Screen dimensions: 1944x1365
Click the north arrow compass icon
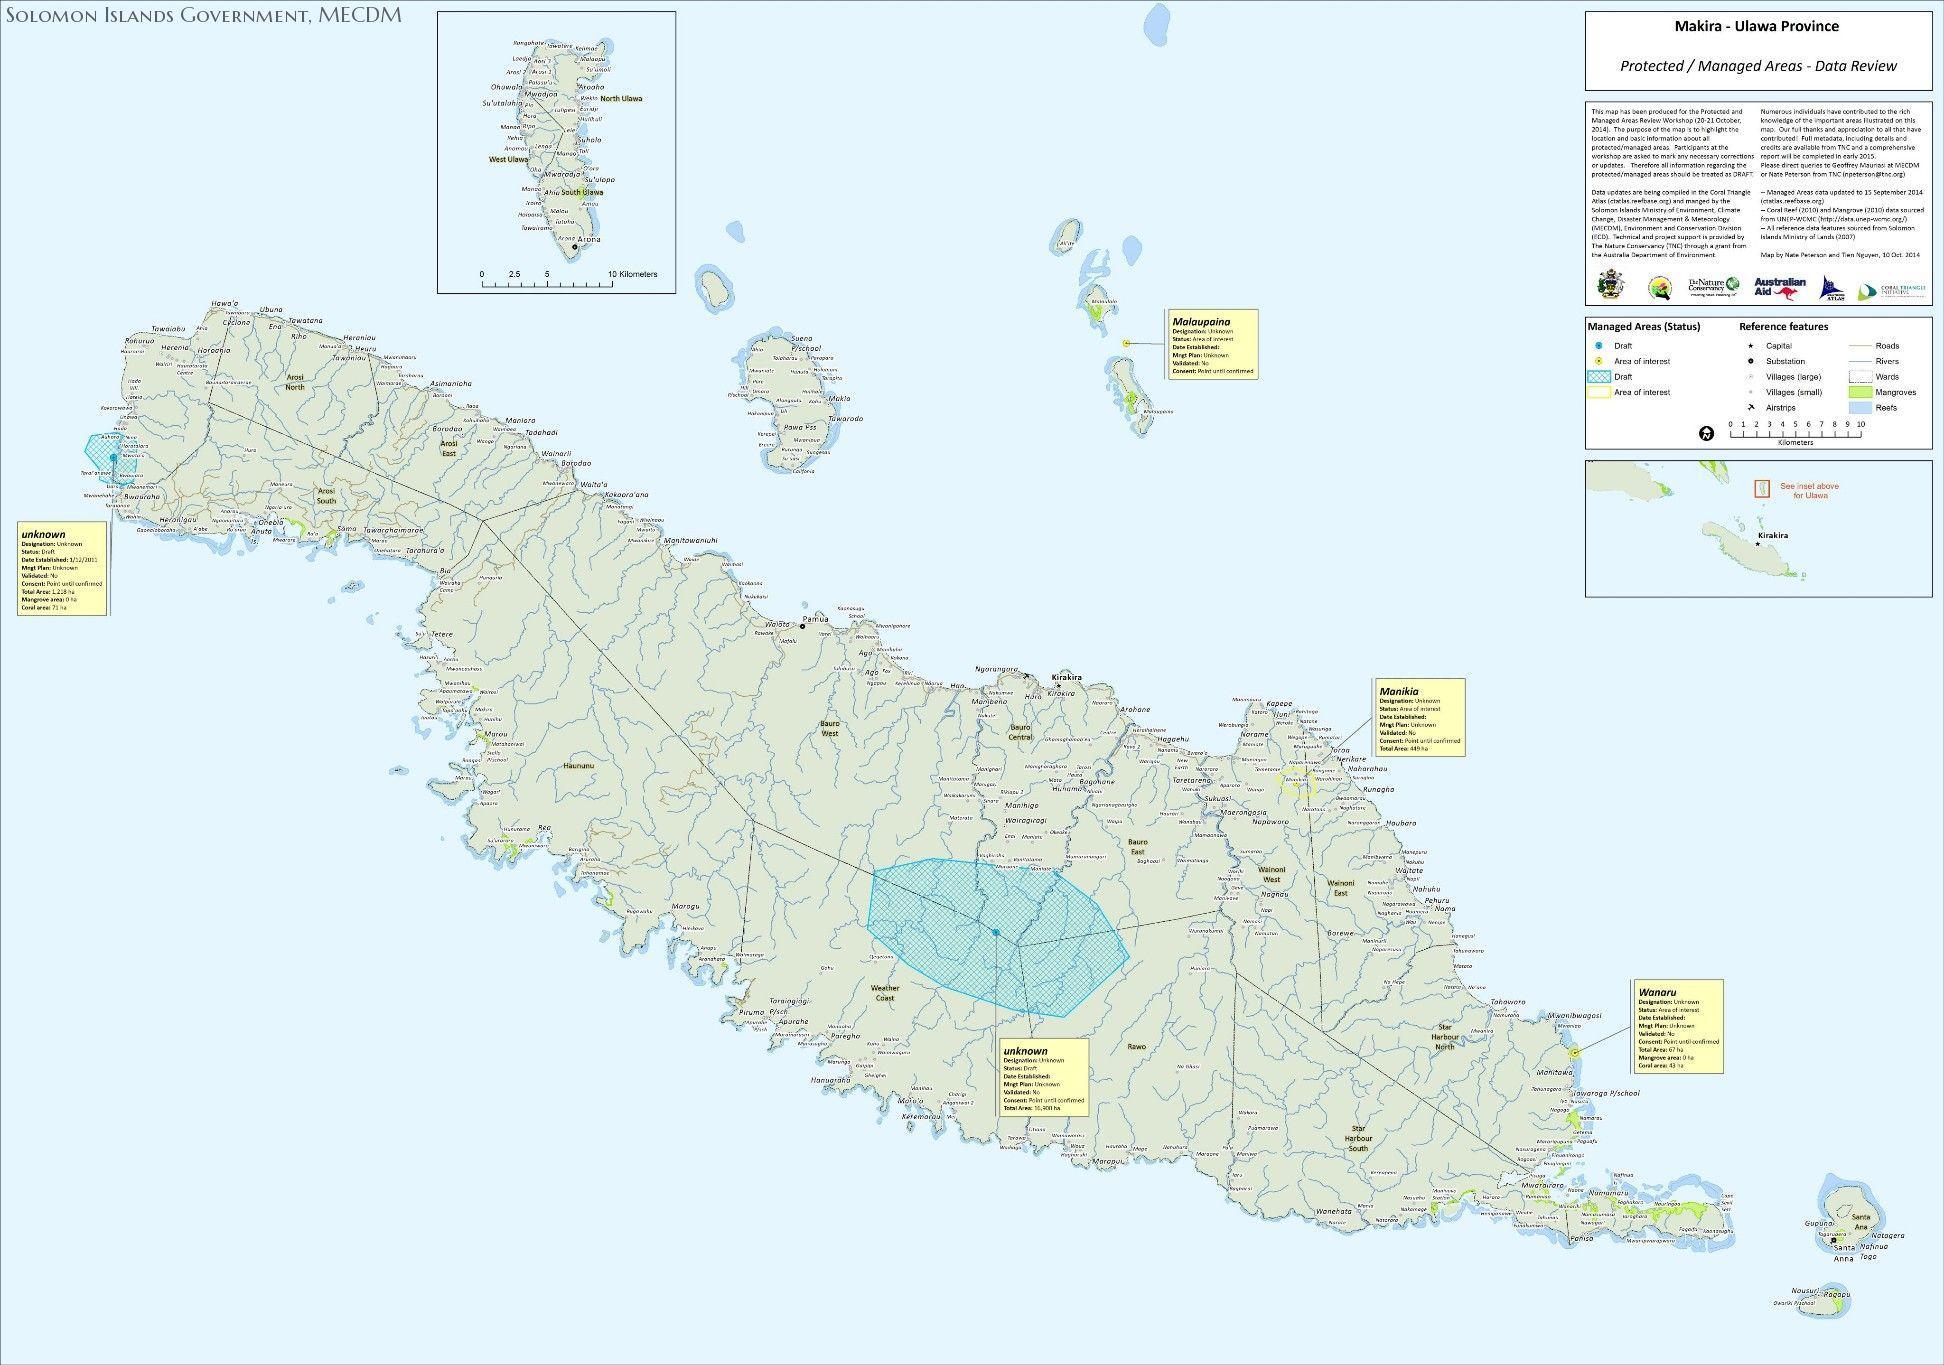pos(1706,434)
